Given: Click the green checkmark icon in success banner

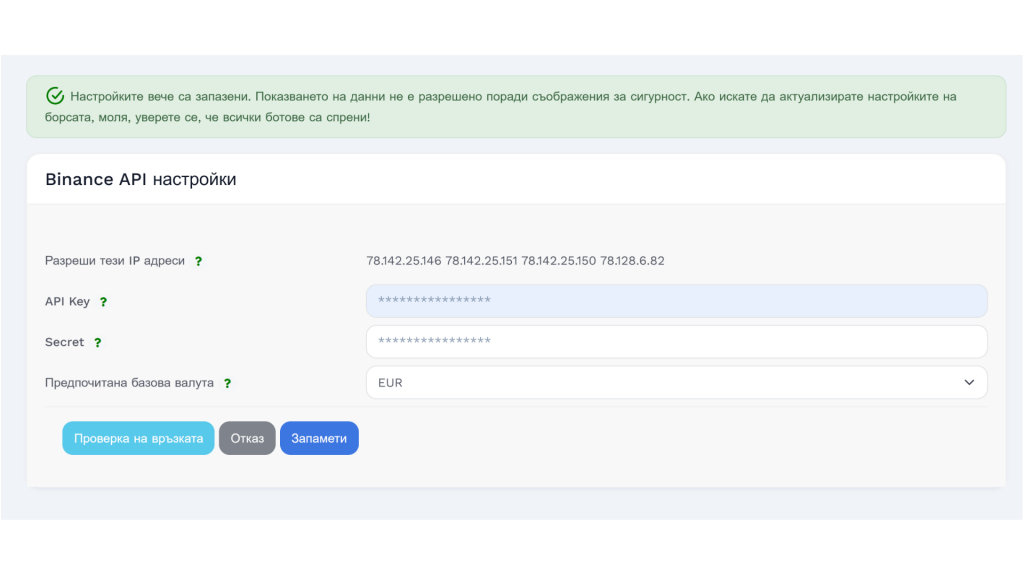Looking at the screenshot, I should [55, 96].
